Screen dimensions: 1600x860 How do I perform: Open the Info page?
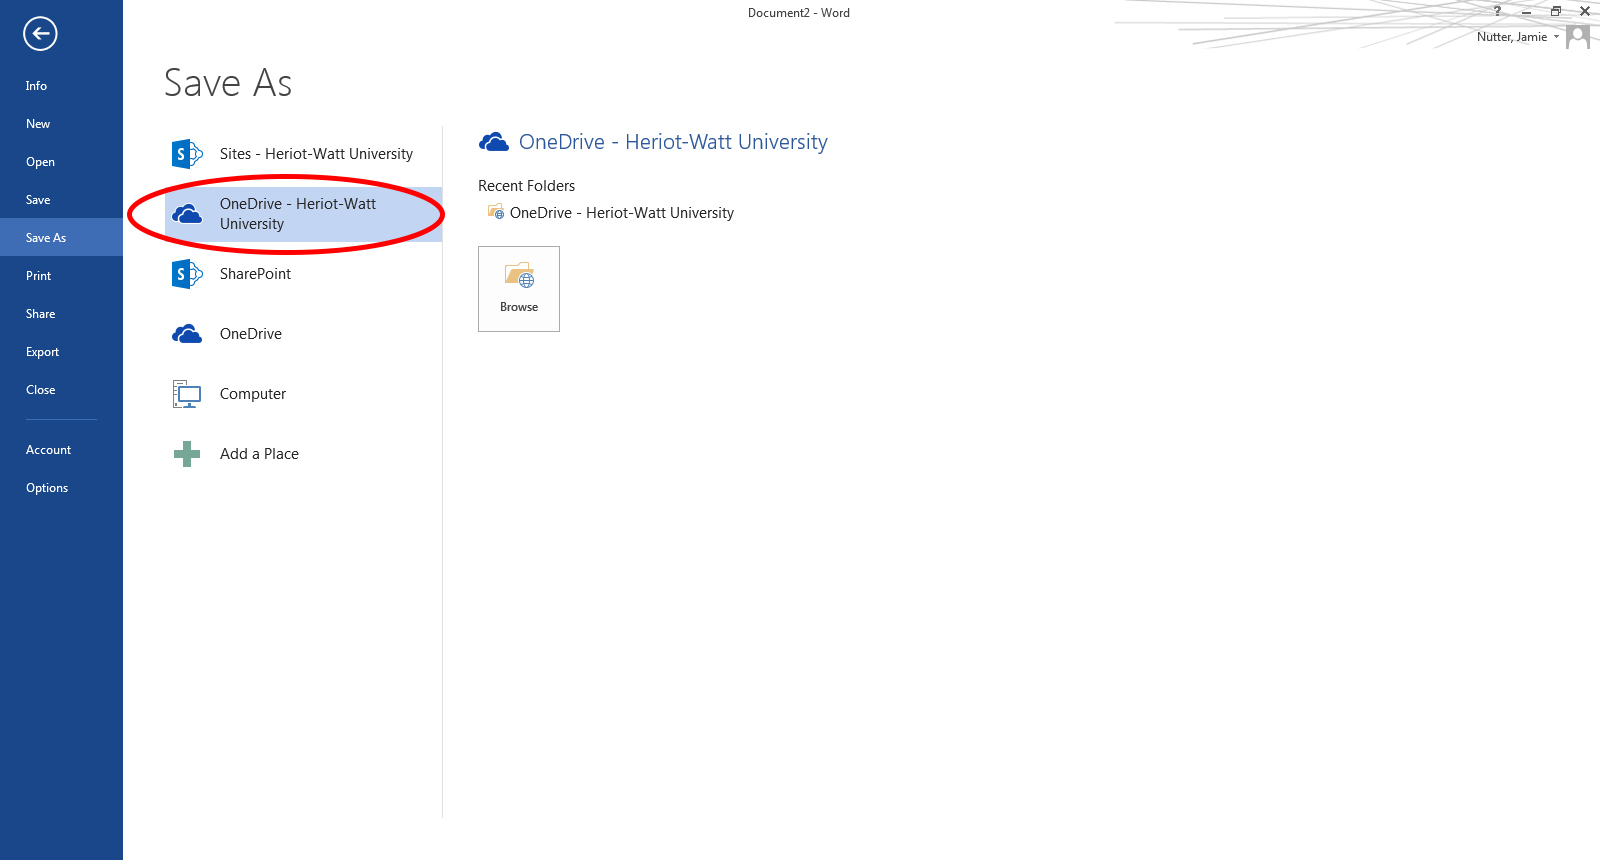pos(61,86)
